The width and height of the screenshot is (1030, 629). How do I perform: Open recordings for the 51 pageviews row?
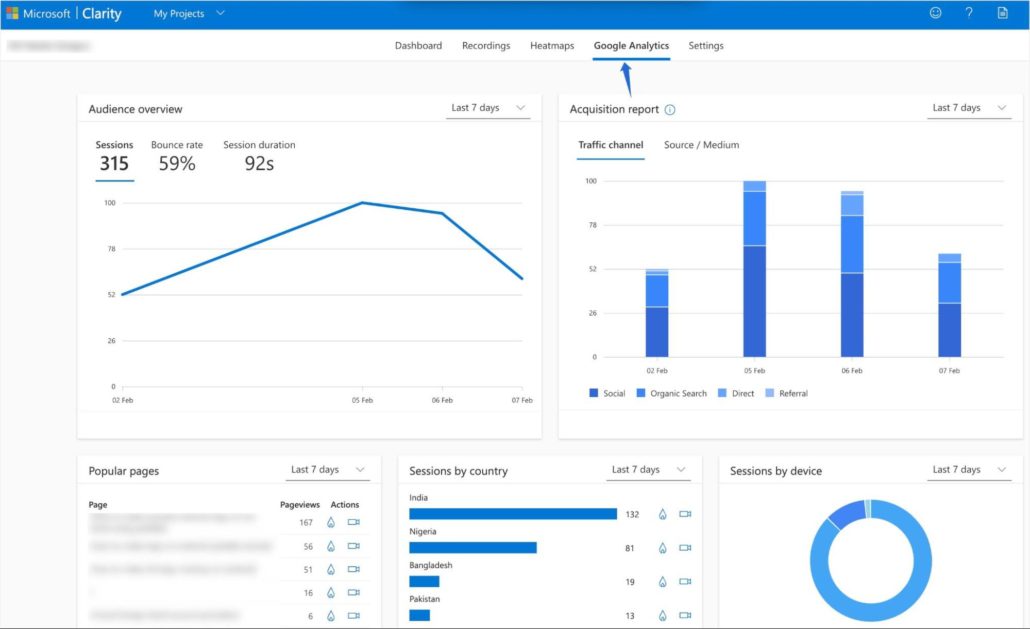[x=353, y=569]
